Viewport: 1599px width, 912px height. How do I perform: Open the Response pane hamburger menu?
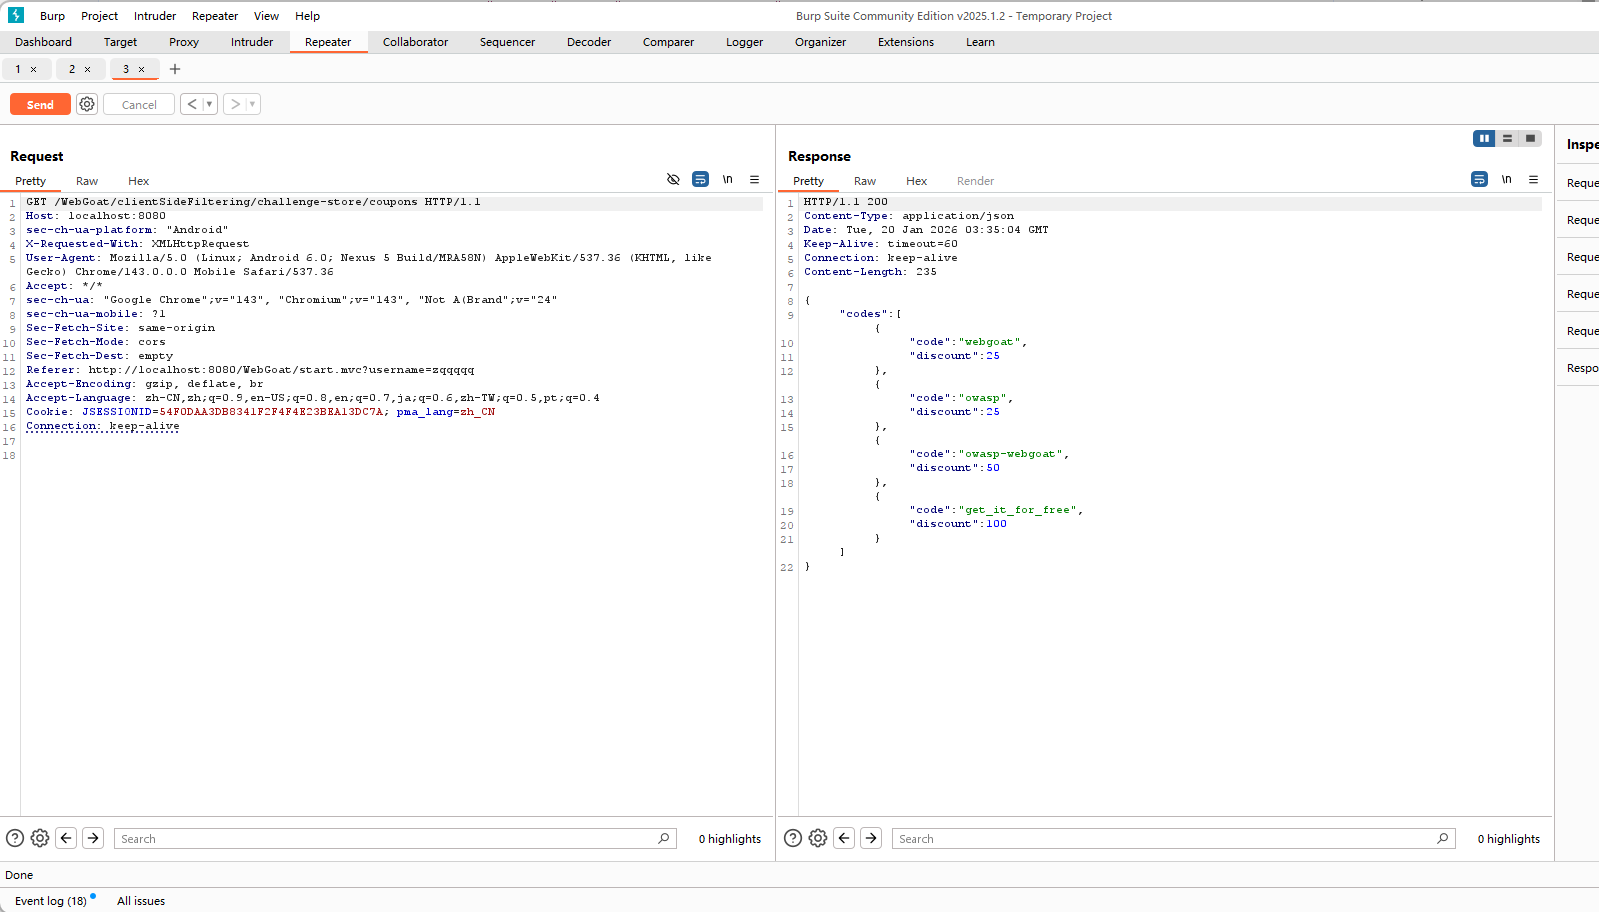tap(1533, 180)
